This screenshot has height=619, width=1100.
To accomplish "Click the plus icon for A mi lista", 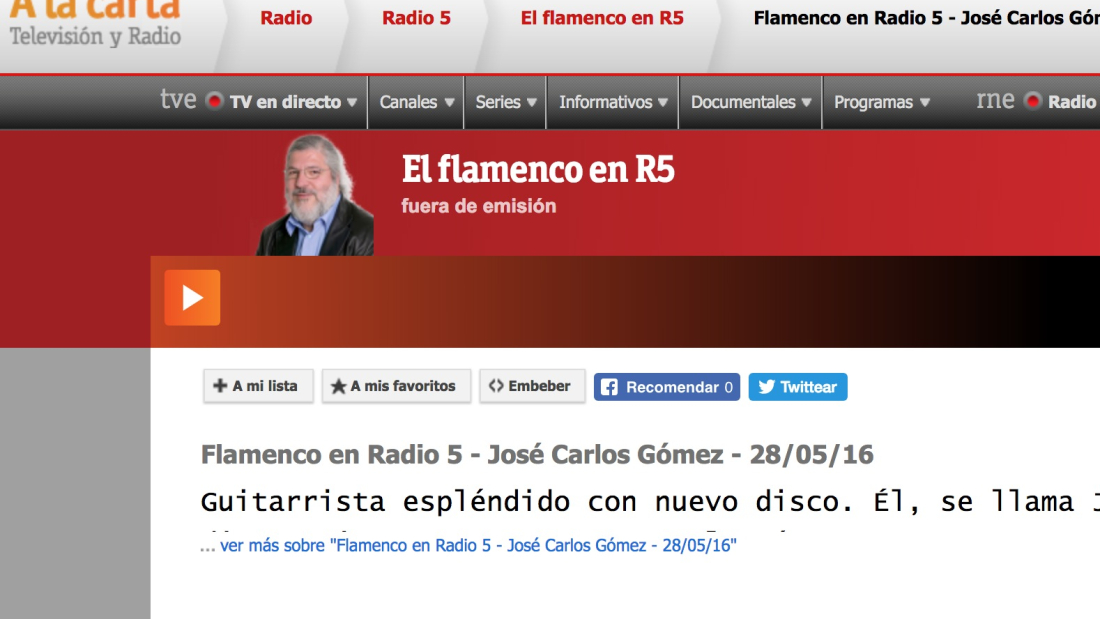I will [220, 386].
